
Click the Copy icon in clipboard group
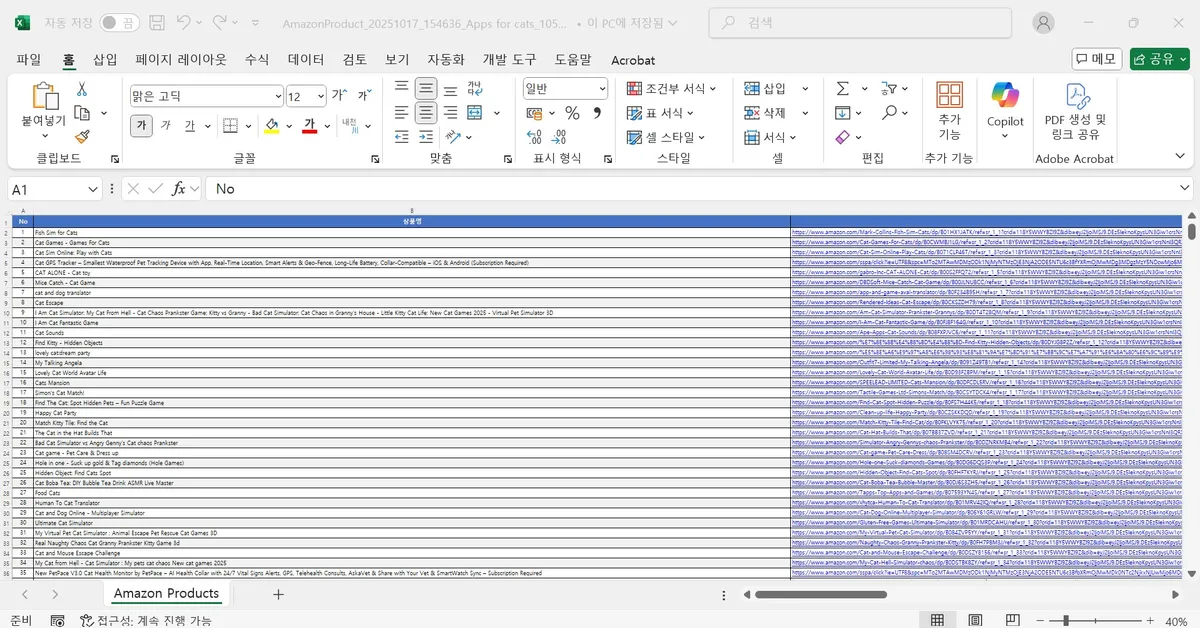click(x=82, y=113)
